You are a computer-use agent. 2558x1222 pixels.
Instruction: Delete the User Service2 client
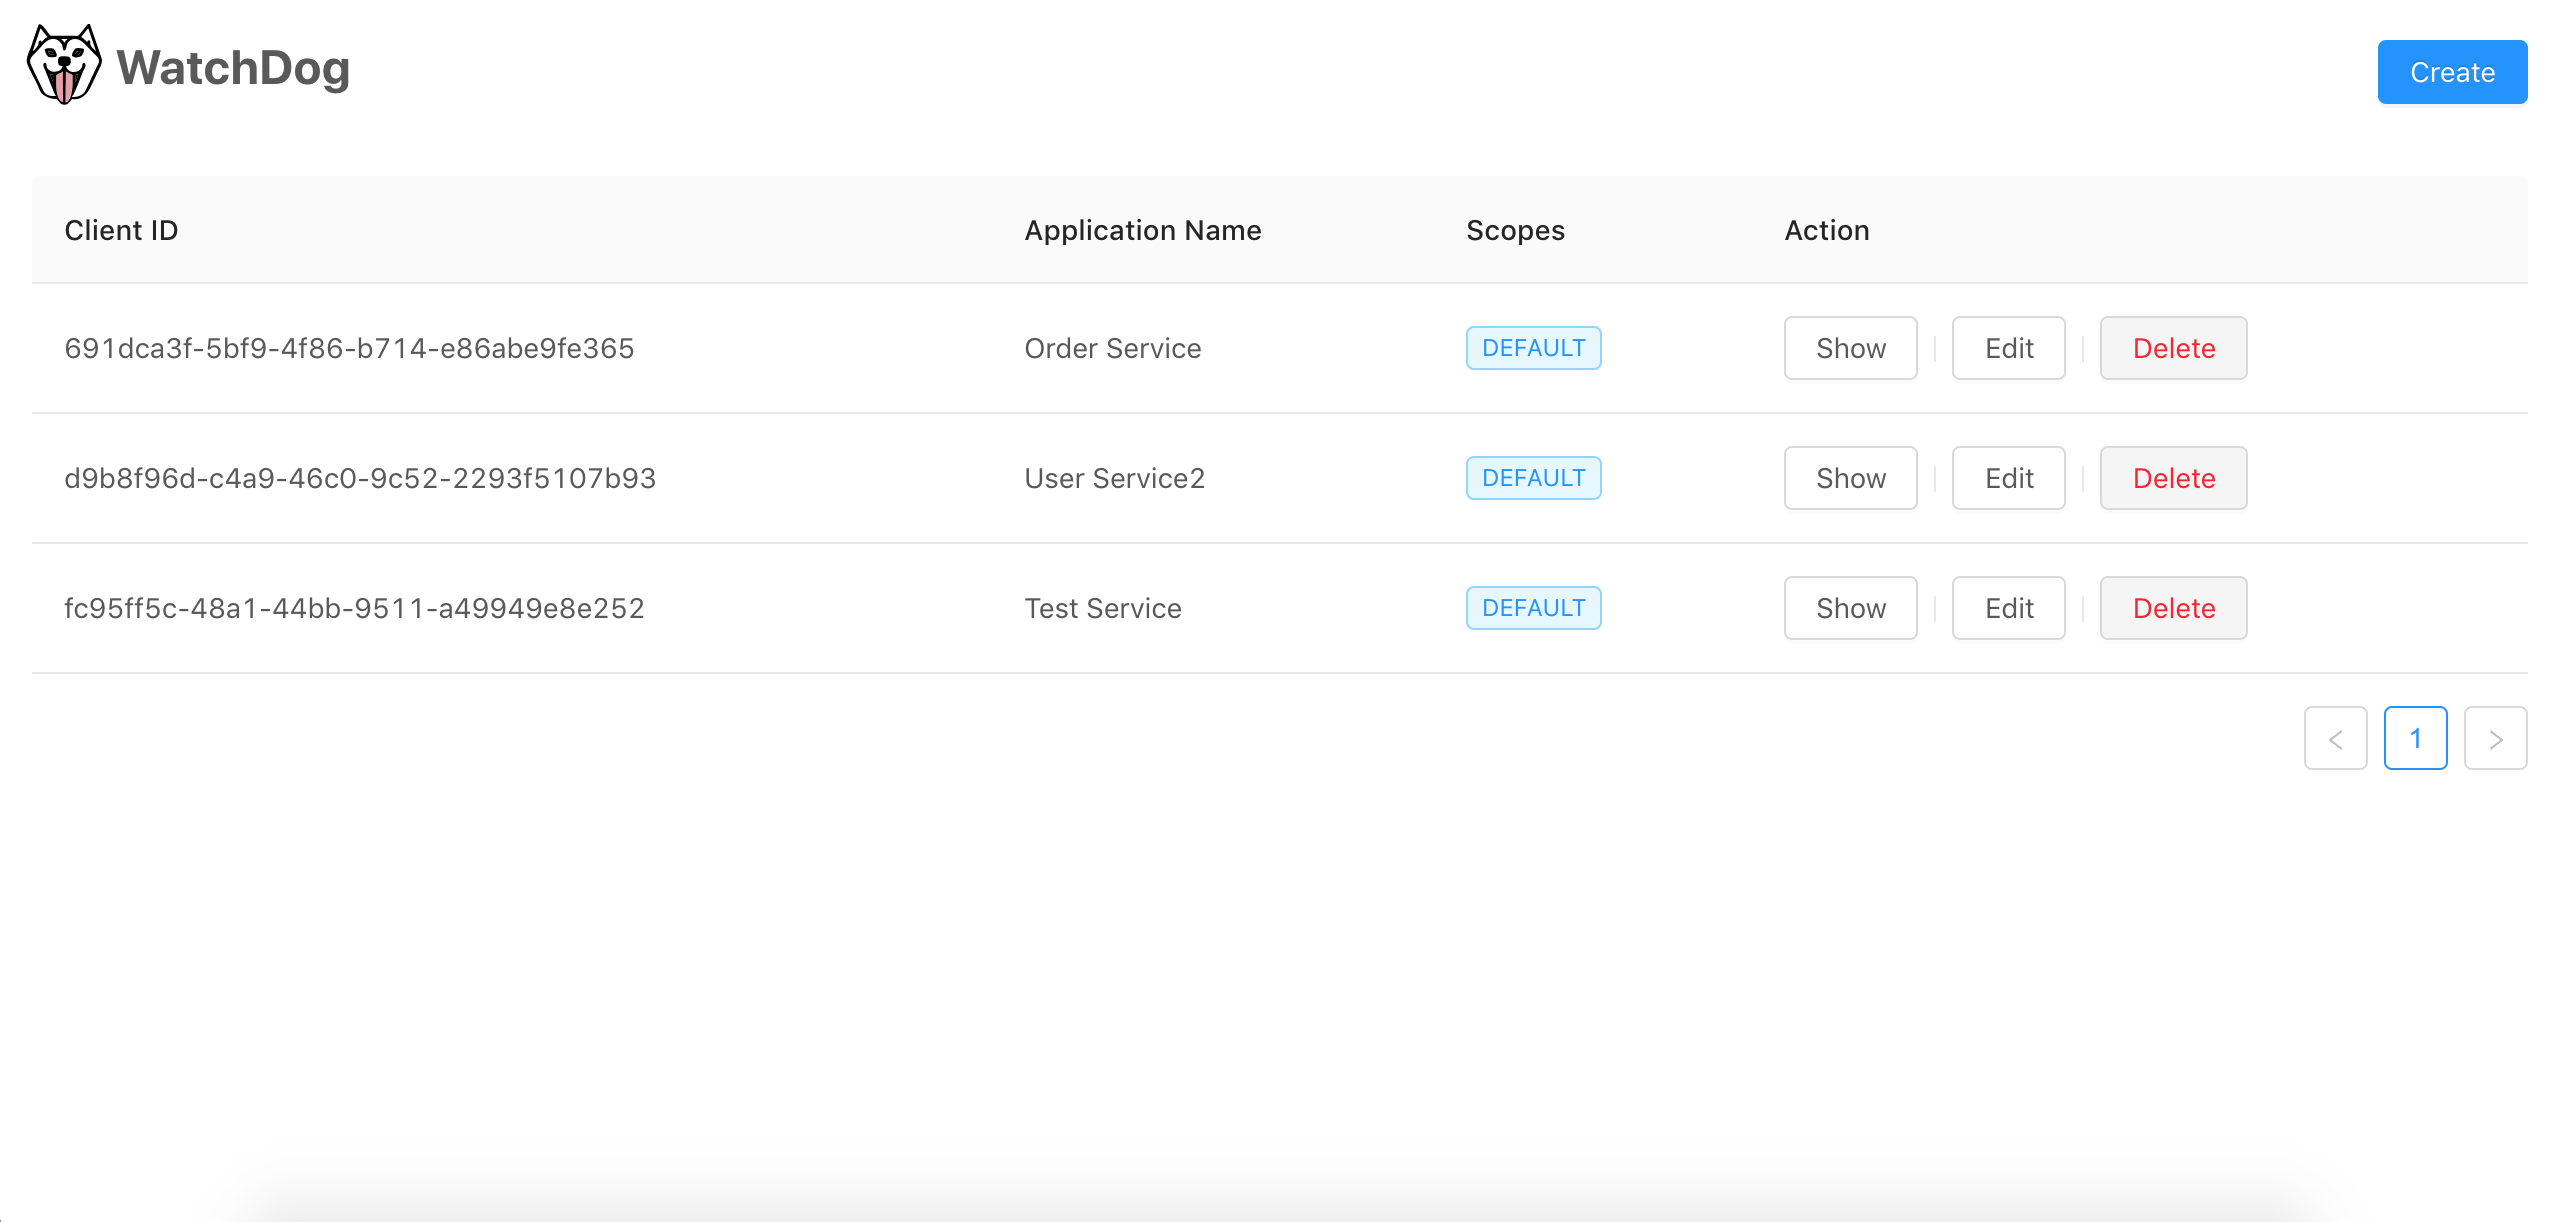pos(2173,478)
